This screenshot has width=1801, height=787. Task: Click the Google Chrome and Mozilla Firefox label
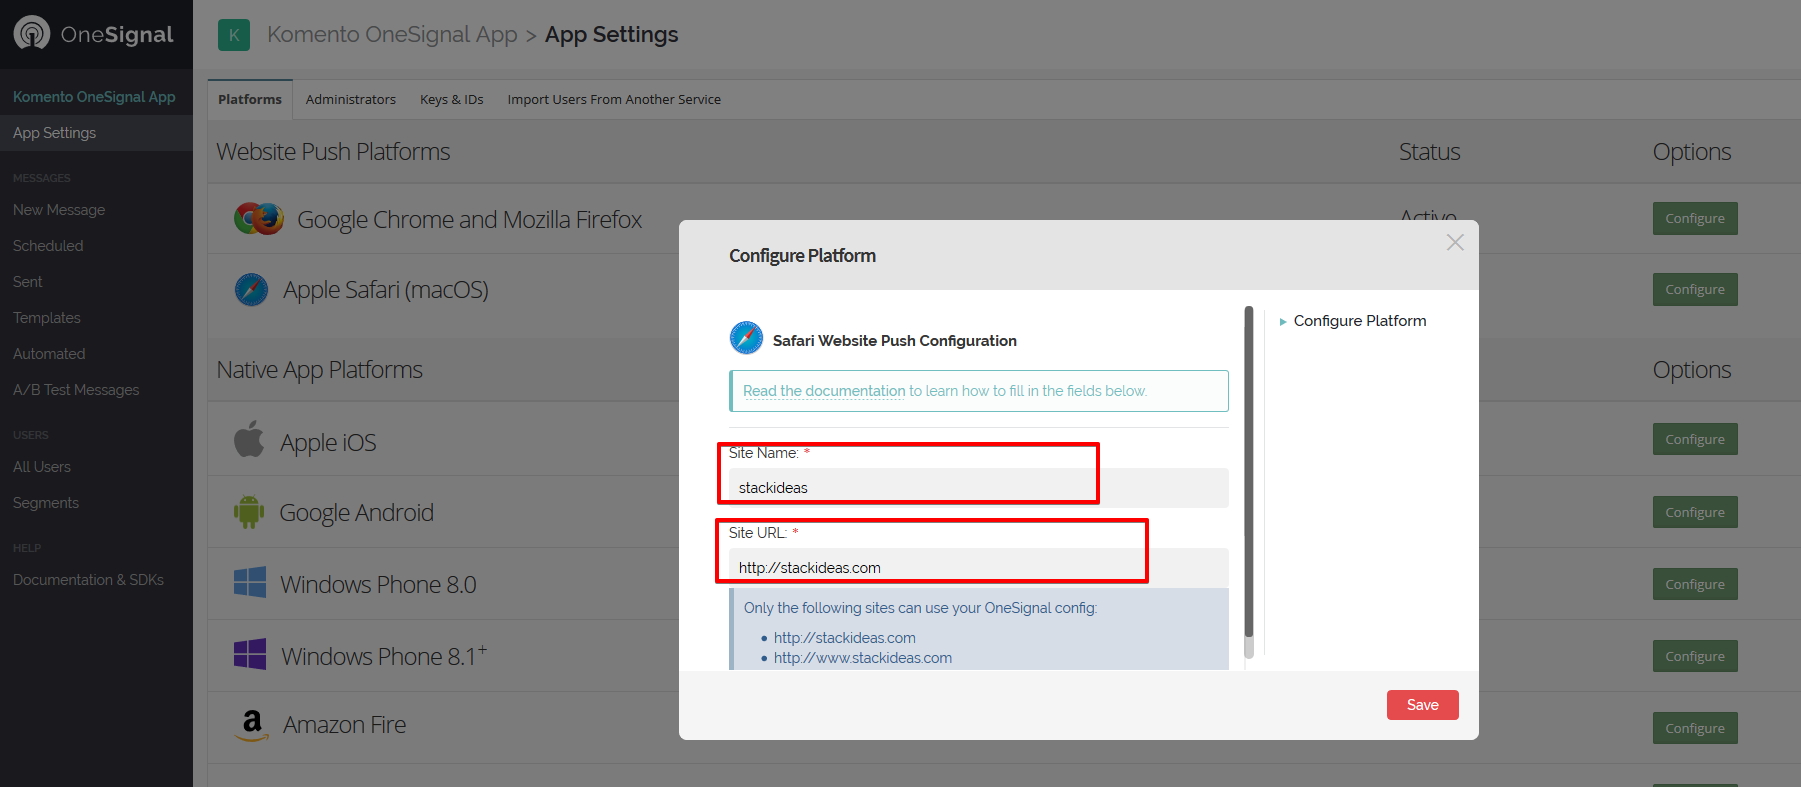pyautogui.click(x=470, y=220)
